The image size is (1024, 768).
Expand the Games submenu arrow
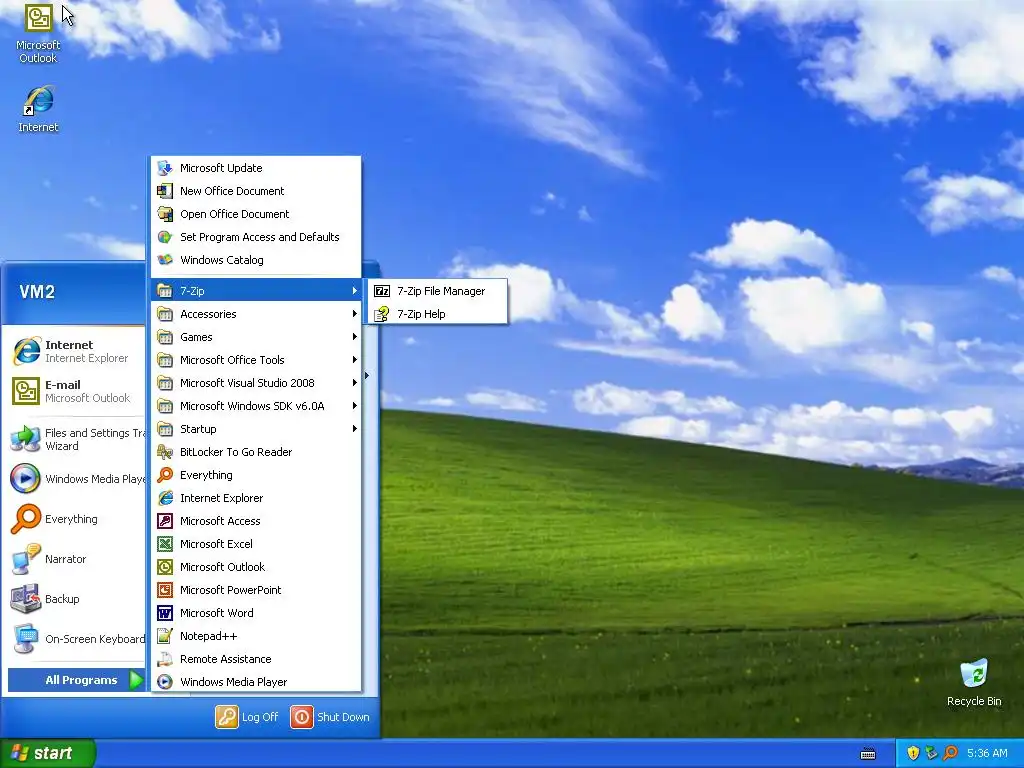coord(355,337)
